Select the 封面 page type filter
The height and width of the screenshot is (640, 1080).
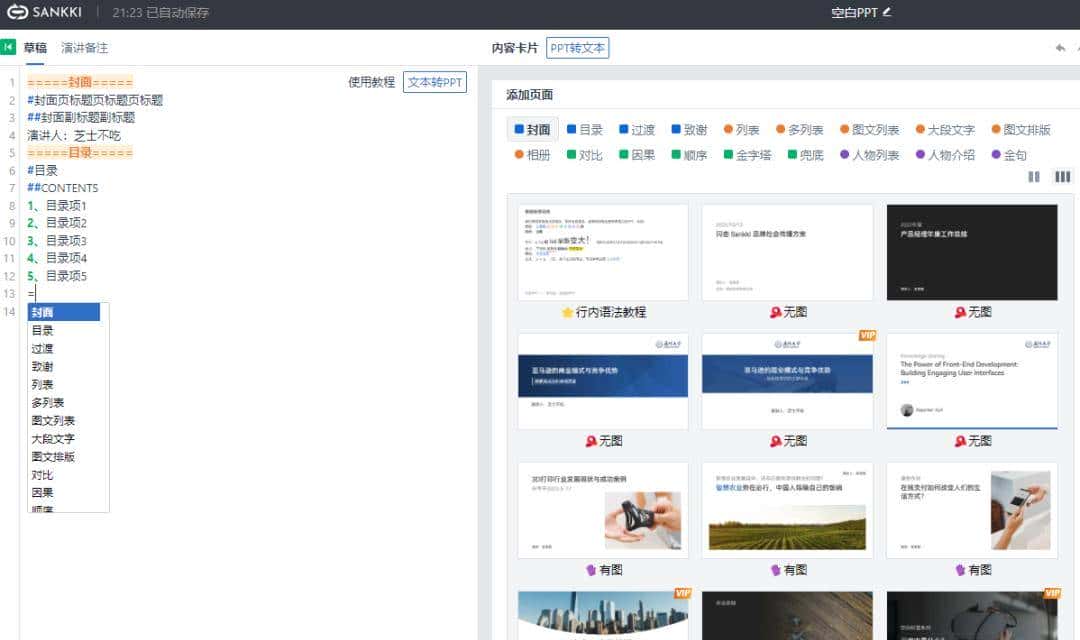point(532,130)
